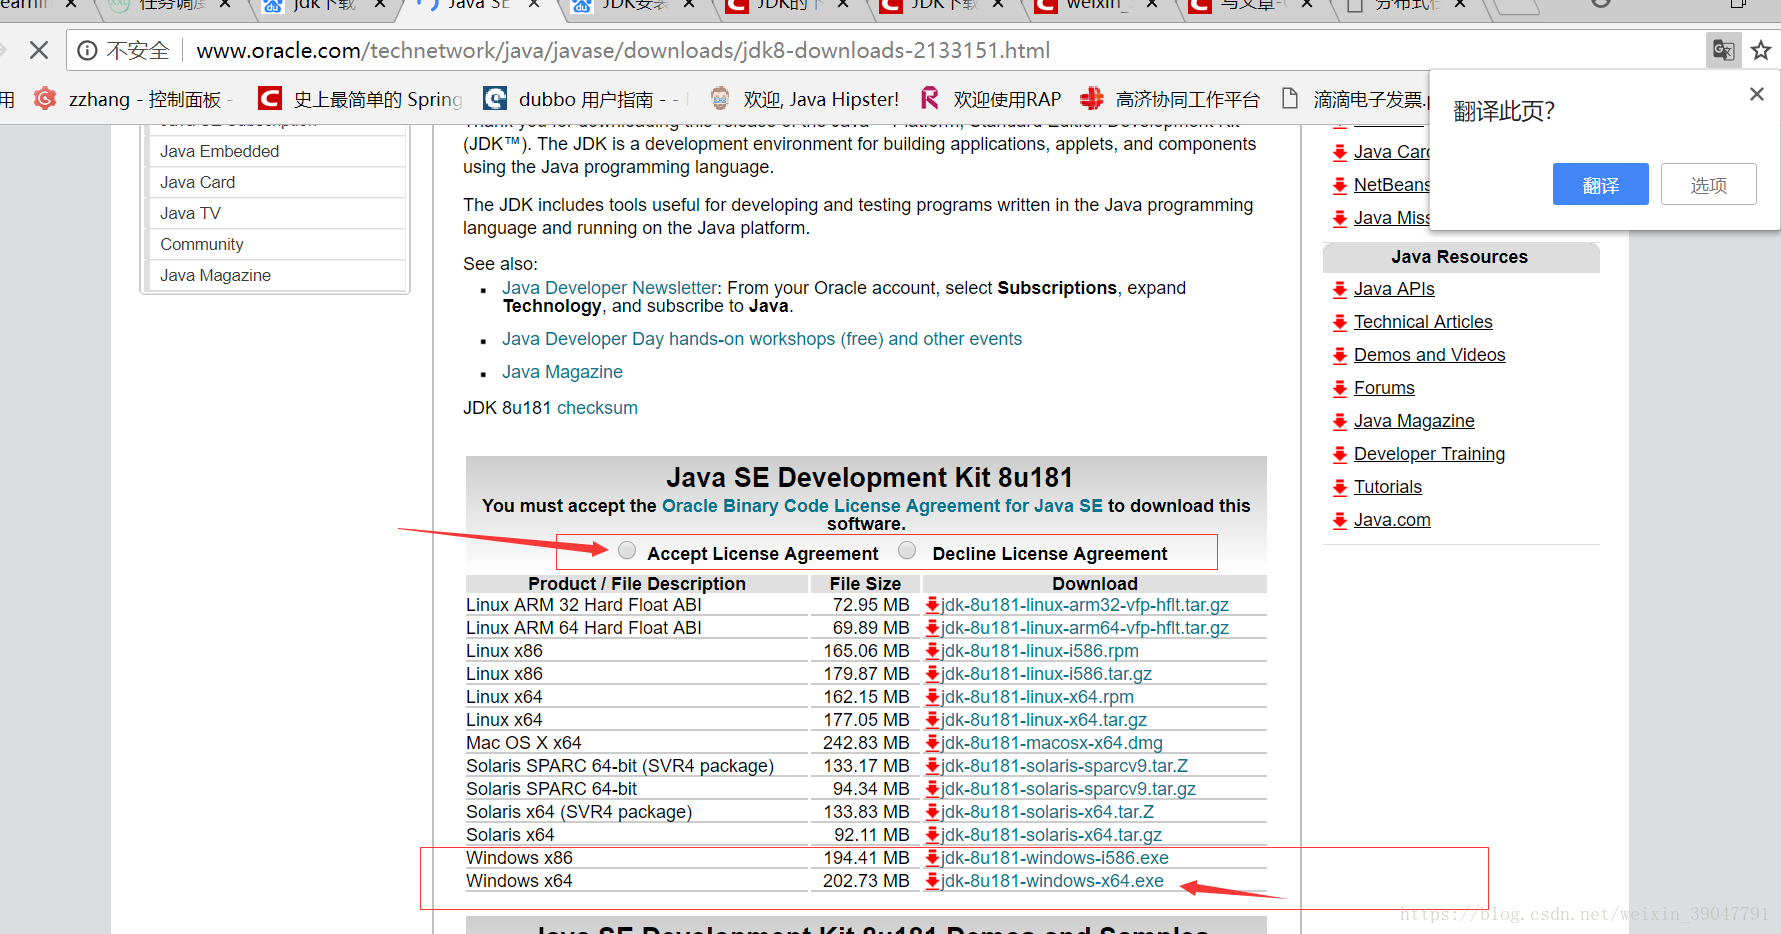Open 欢迎使用RAP bookmark
The image size is (1781, 934).
coord(990,99)
